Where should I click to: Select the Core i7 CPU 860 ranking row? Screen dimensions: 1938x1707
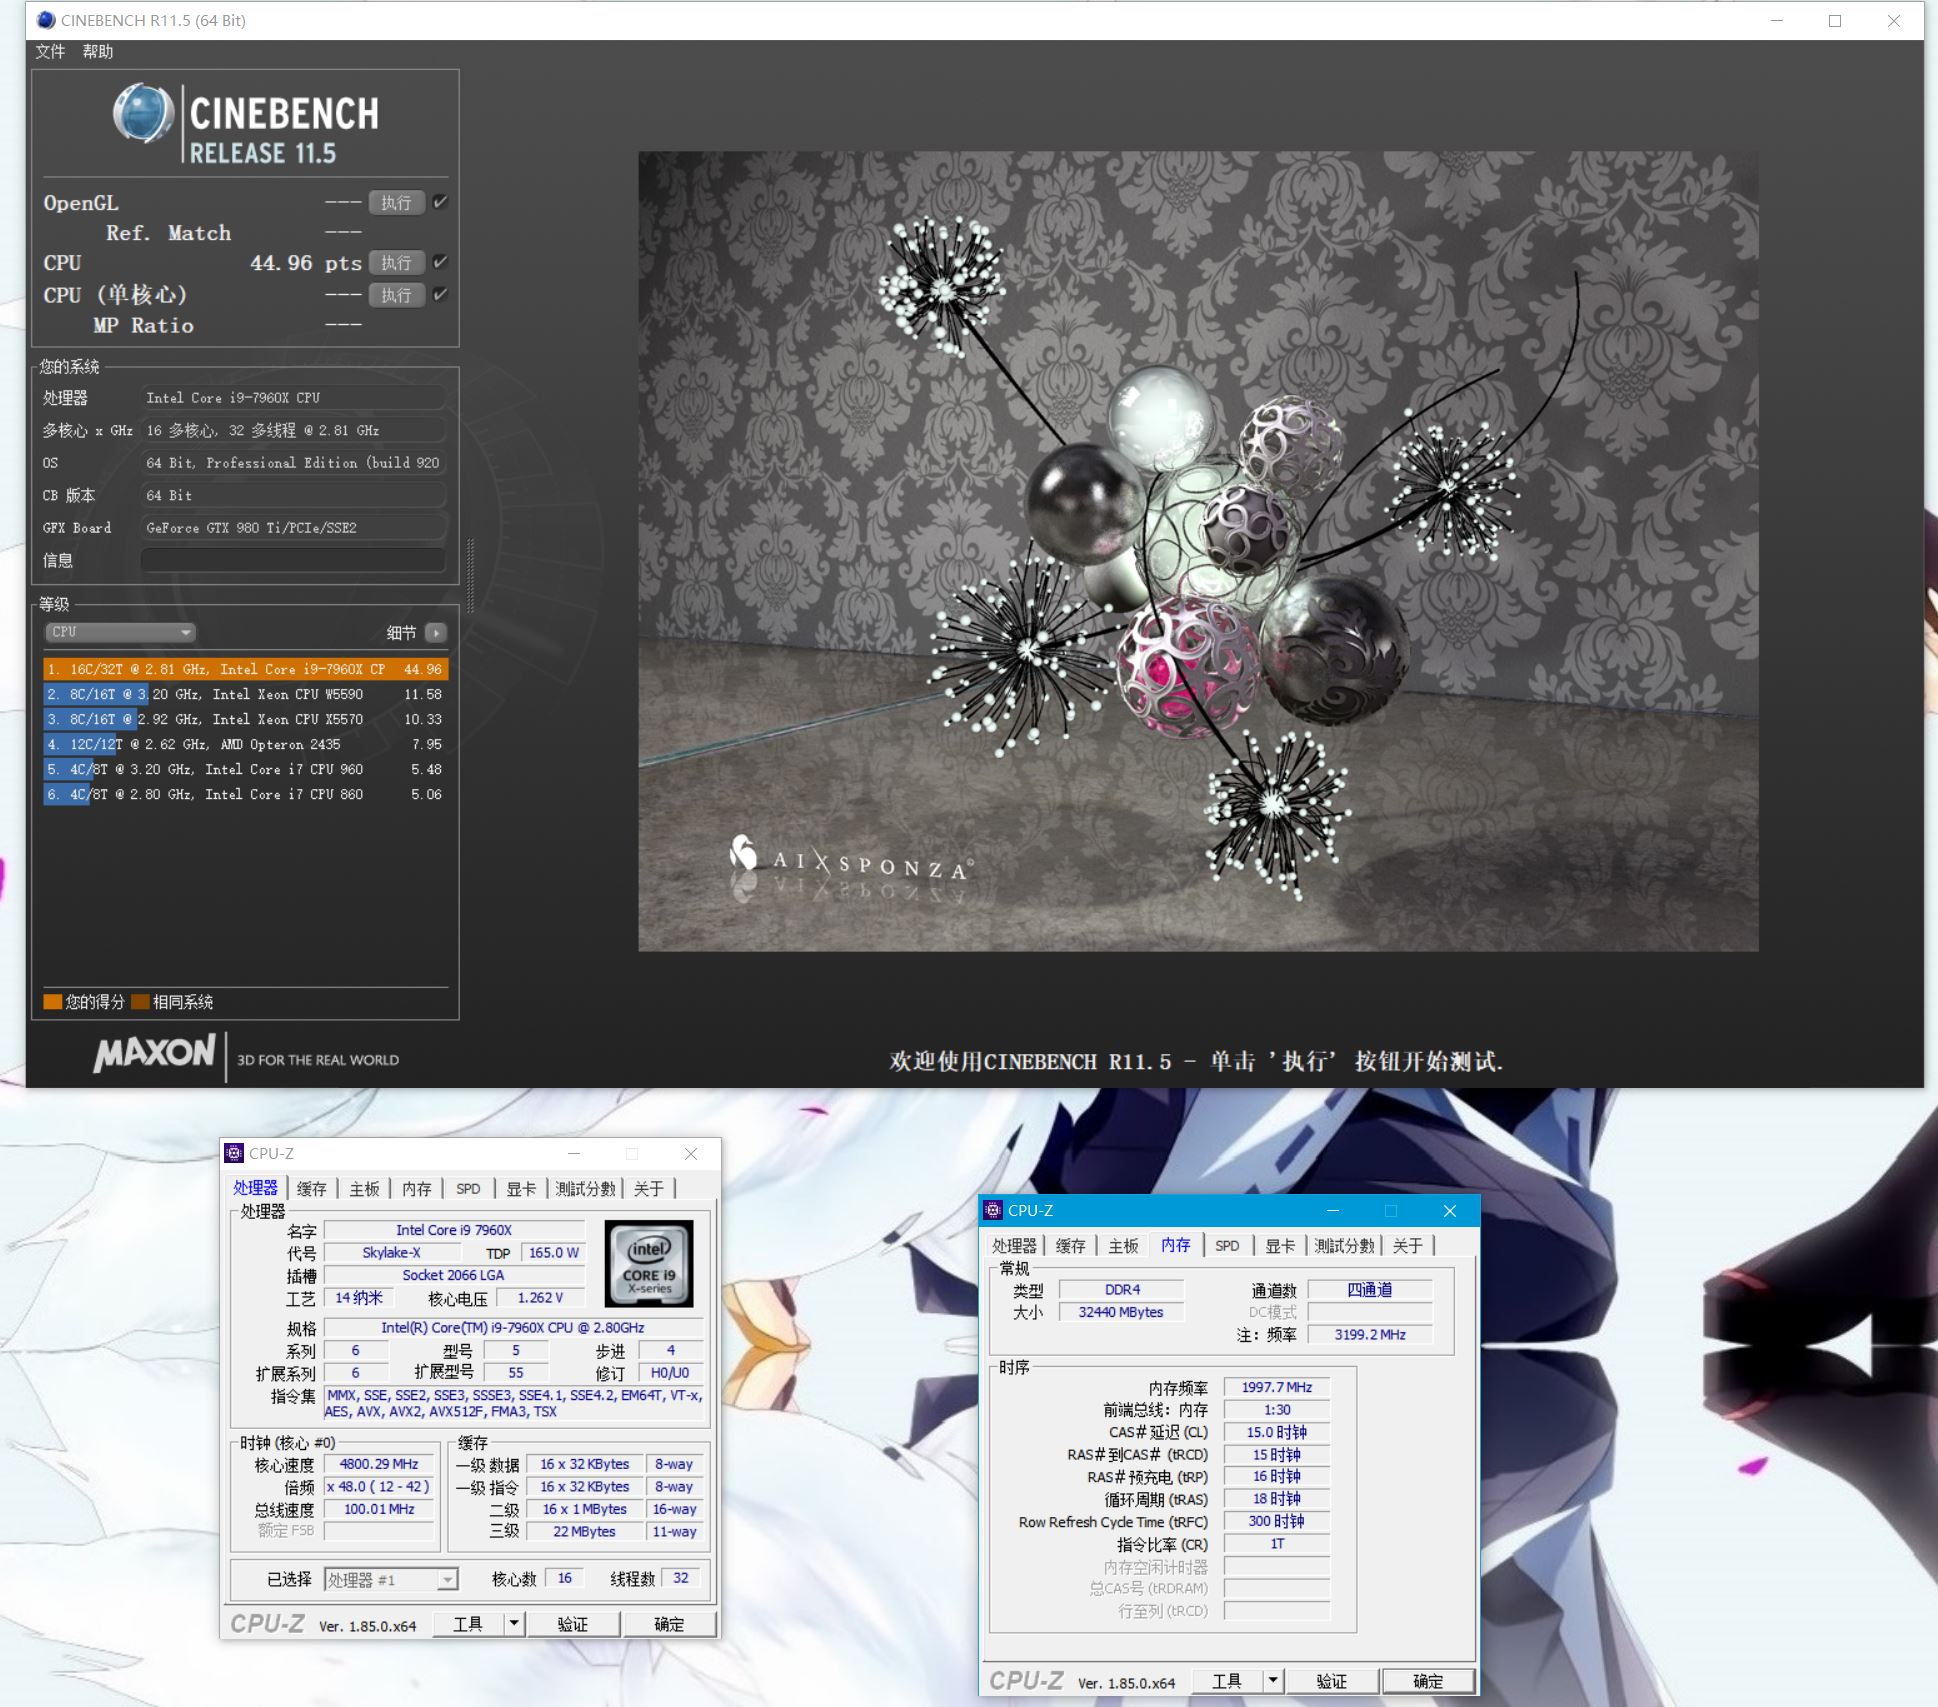[x=245, y=794]
